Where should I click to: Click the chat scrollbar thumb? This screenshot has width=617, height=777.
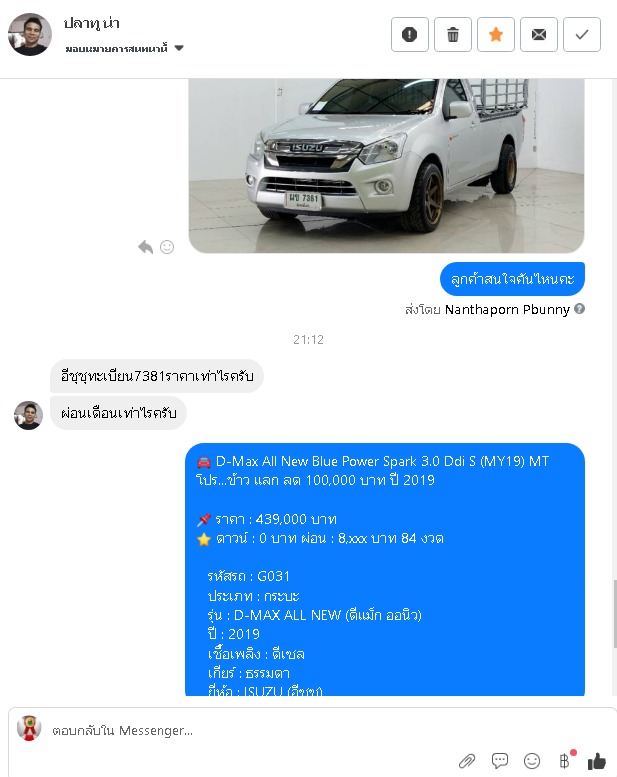(x=615, y=614)
